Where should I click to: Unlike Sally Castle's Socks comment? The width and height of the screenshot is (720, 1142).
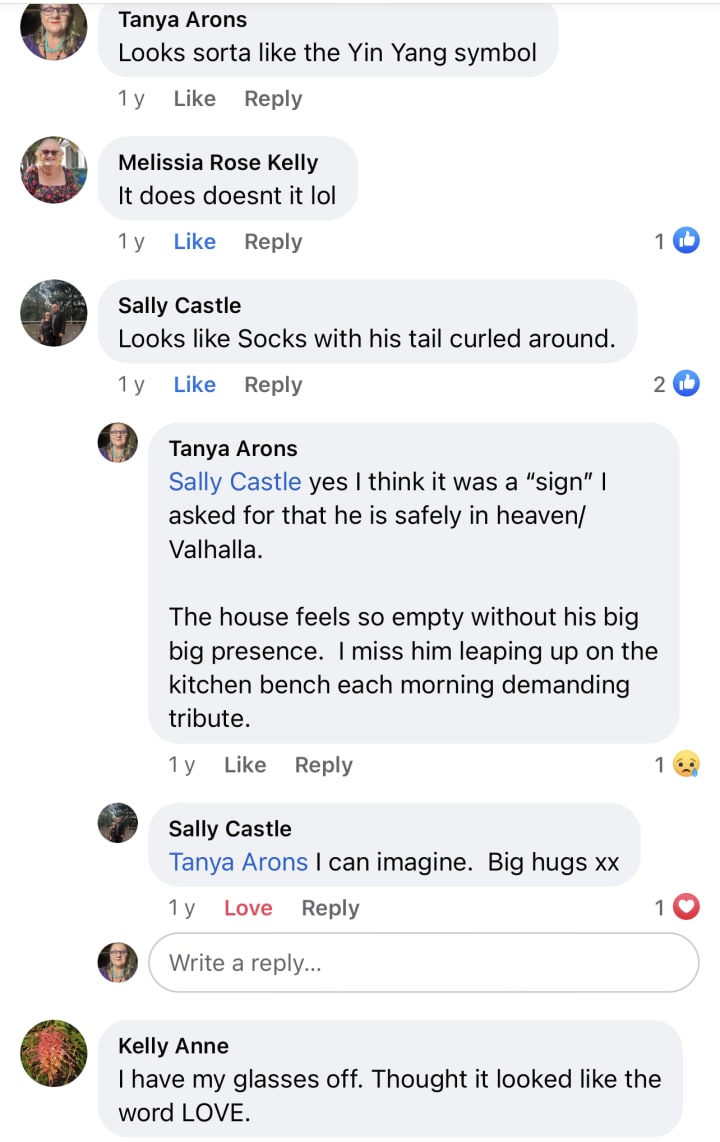(x=194, y=385)
